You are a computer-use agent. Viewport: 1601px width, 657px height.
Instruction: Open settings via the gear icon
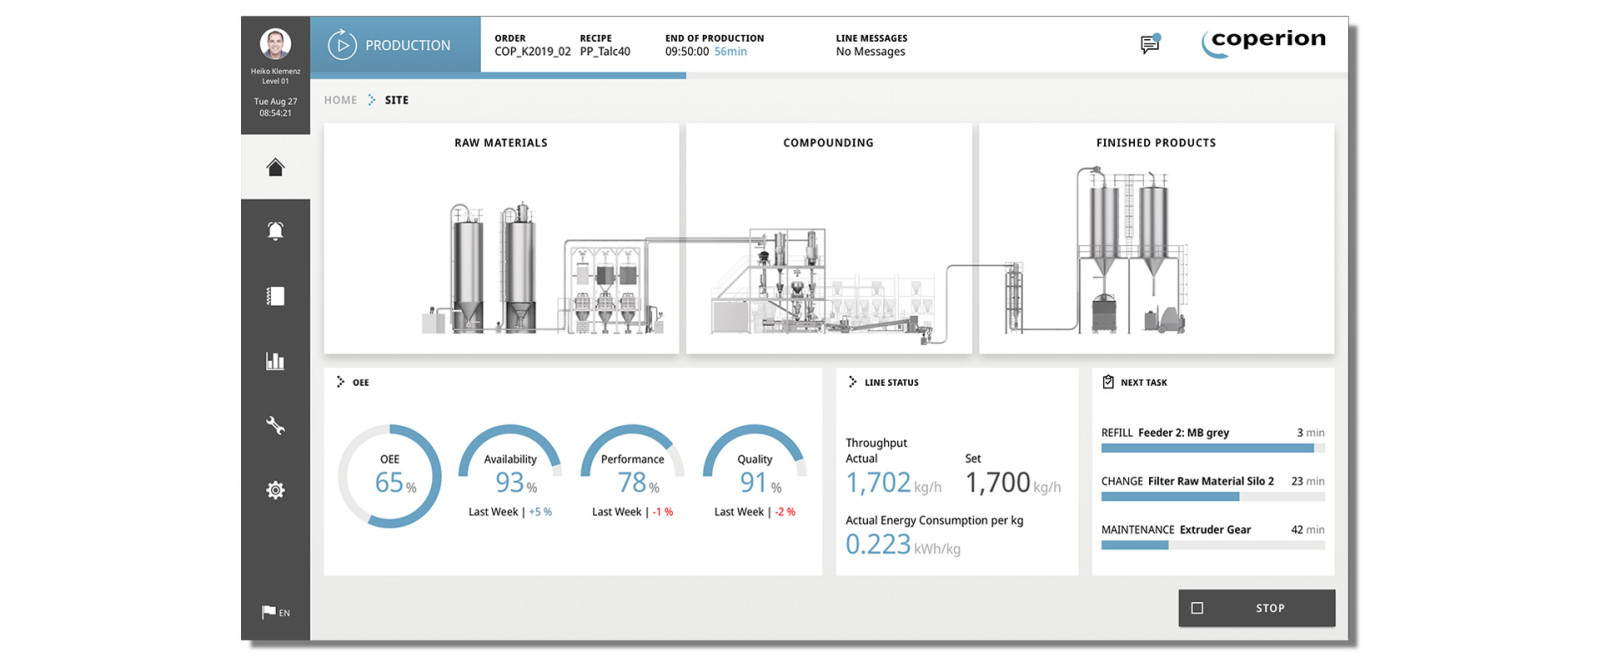(x=275, y=490)
